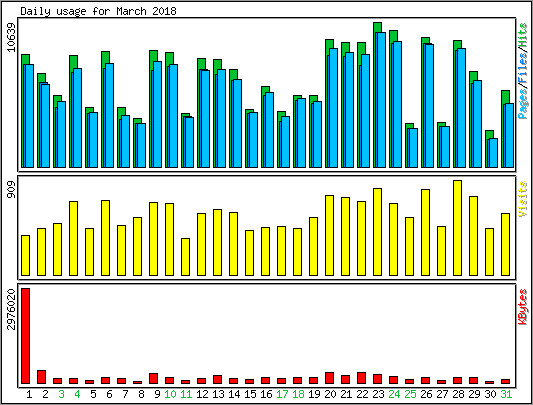533x405 pixels.
Task: Select day label 23 on the axis
Action: (378, 394)
